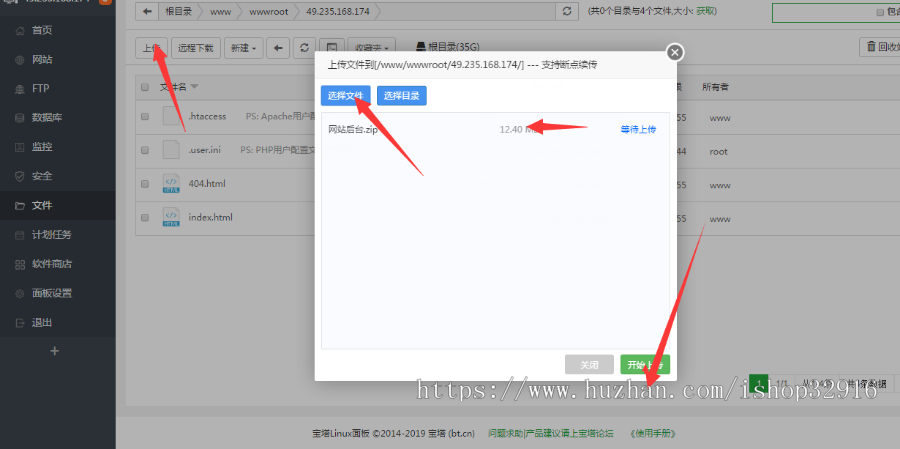Click the toolbar refresh button
900x449 pixels.
coord(304,48)
